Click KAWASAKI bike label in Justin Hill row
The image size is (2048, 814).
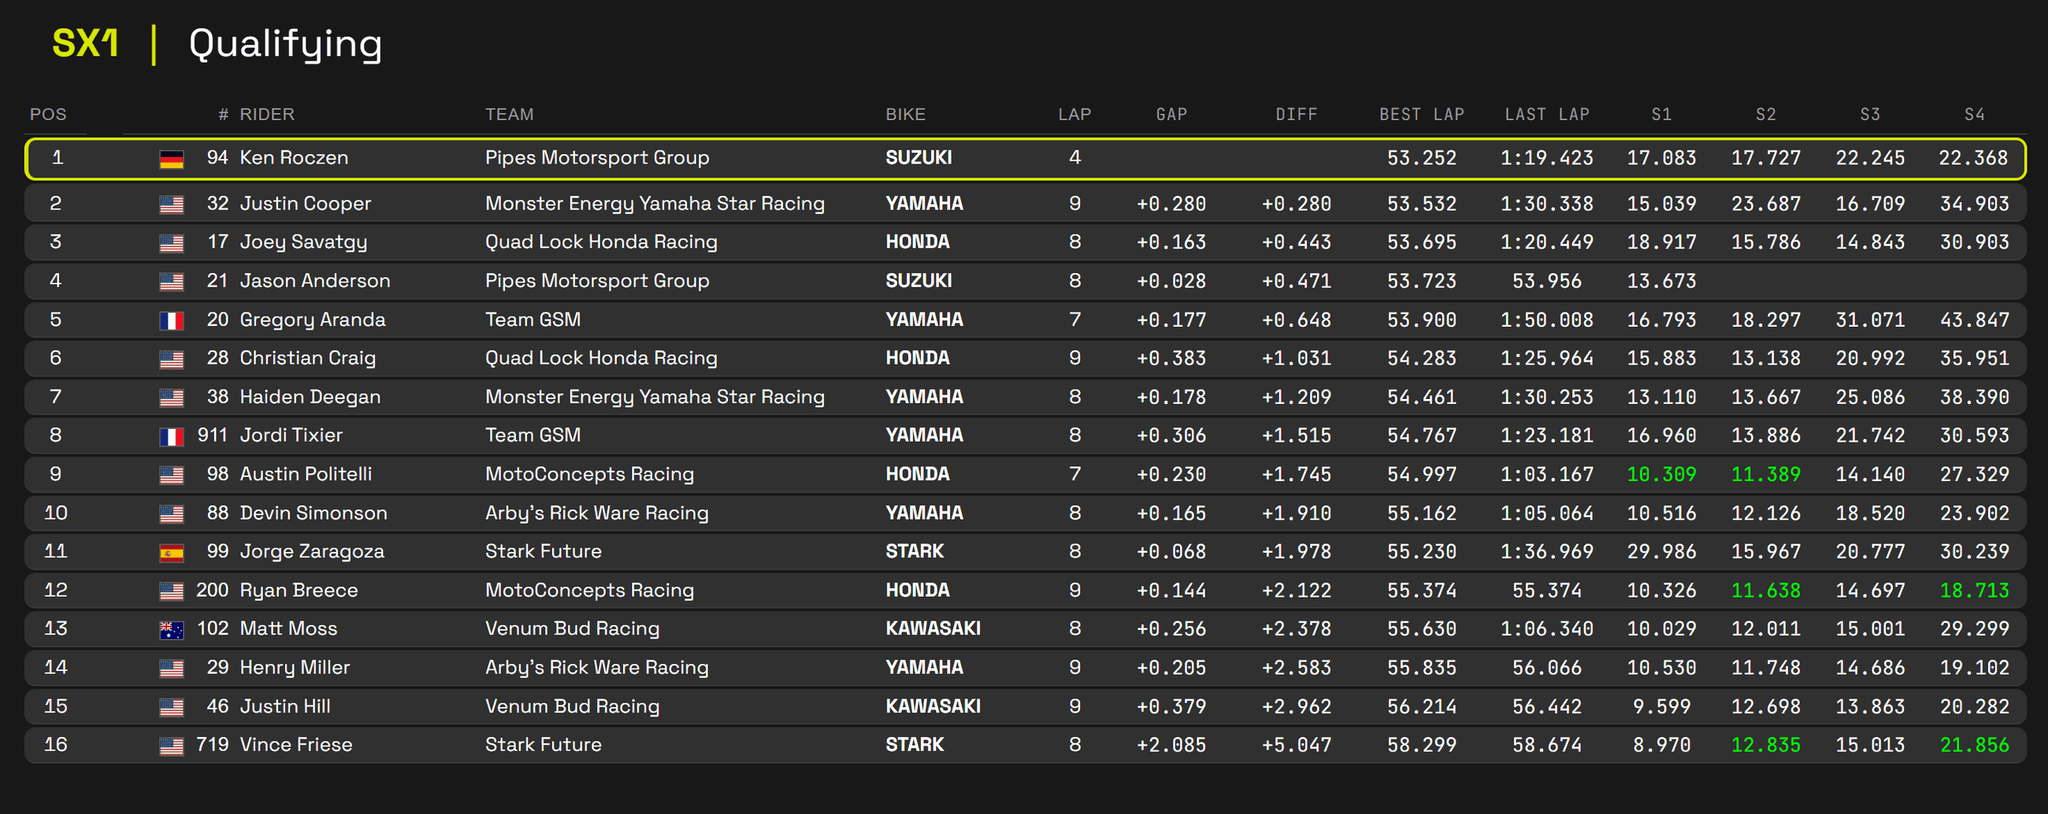[x=932, y=706]
